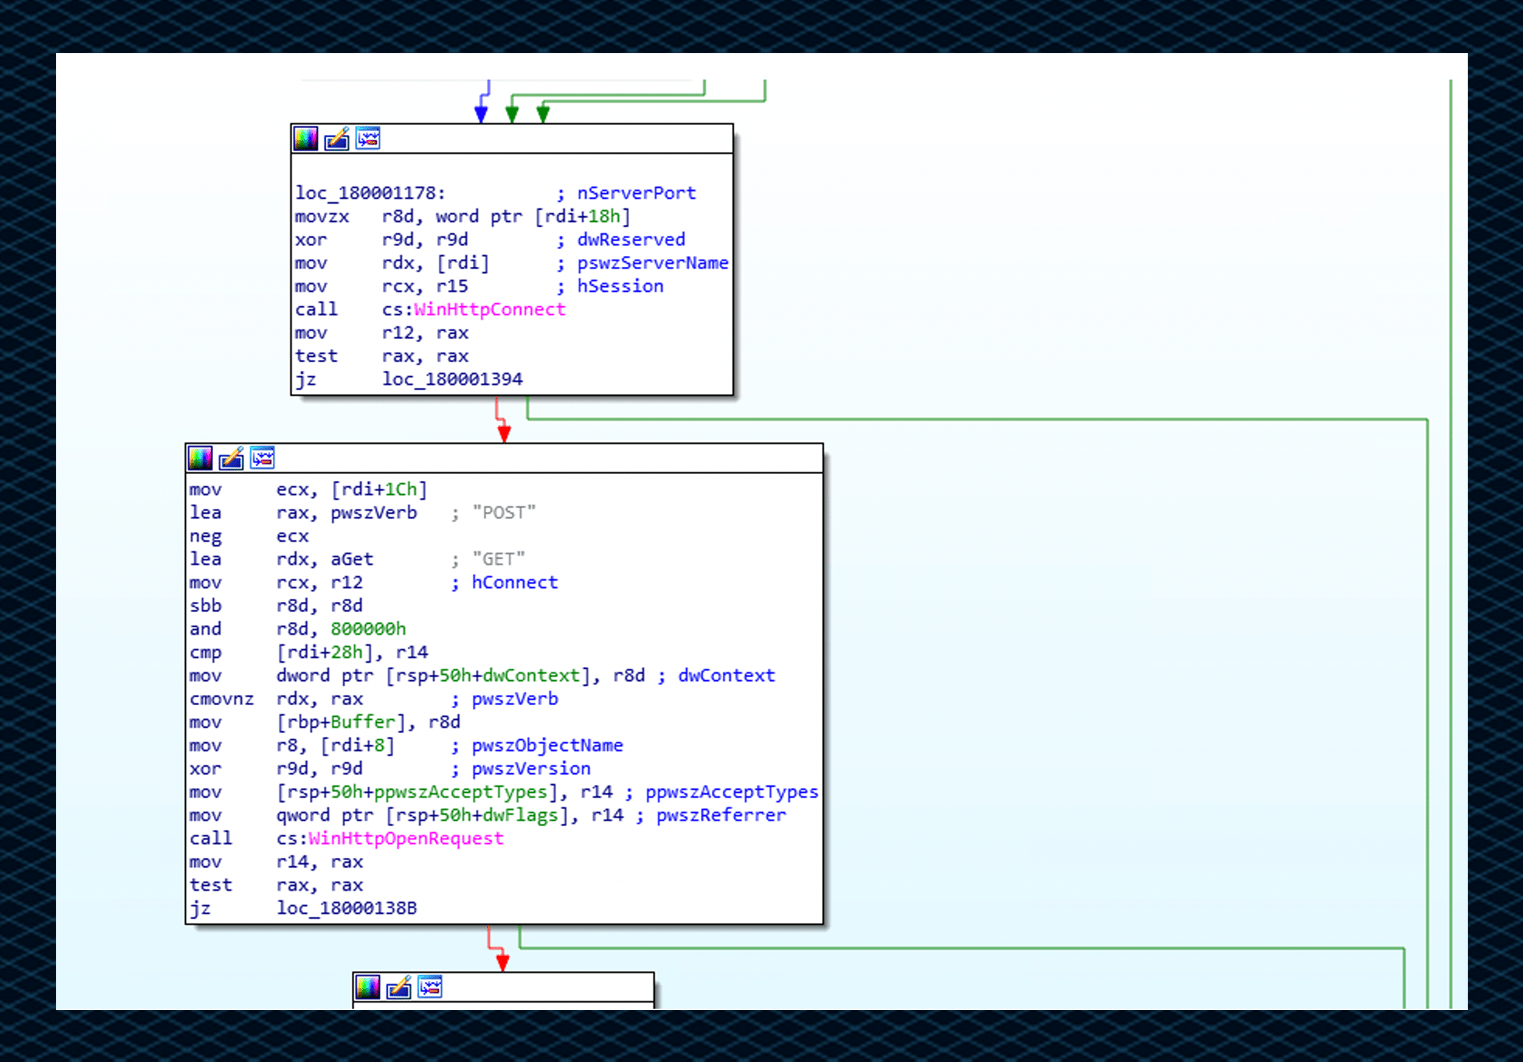The height and width of the screenshot is (1062, 1523).
Task: Click the pwszVersion comment
Action: 531,769
